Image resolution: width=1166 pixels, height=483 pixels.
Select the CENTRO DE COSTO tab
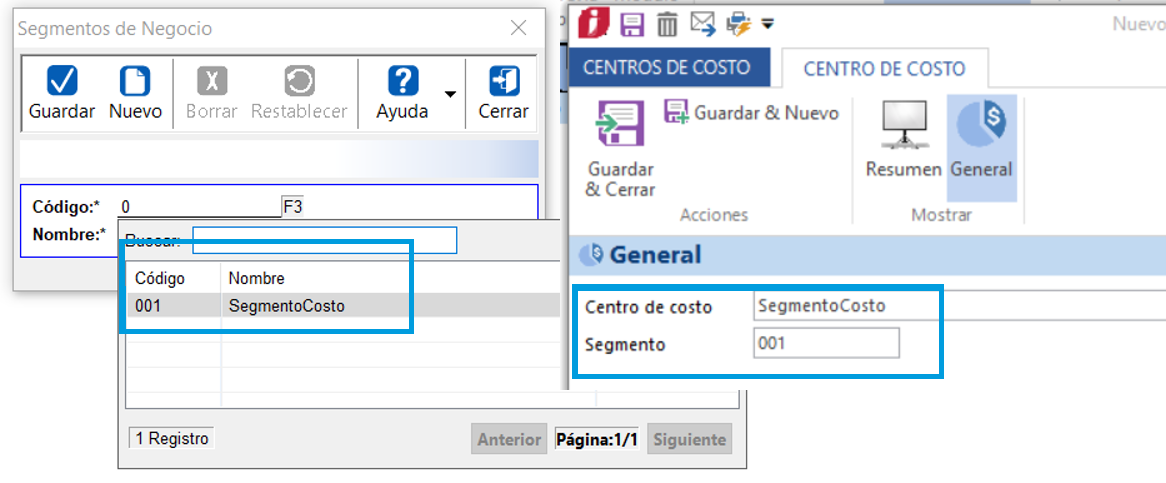pyautogui.click(x=884, y=69)
